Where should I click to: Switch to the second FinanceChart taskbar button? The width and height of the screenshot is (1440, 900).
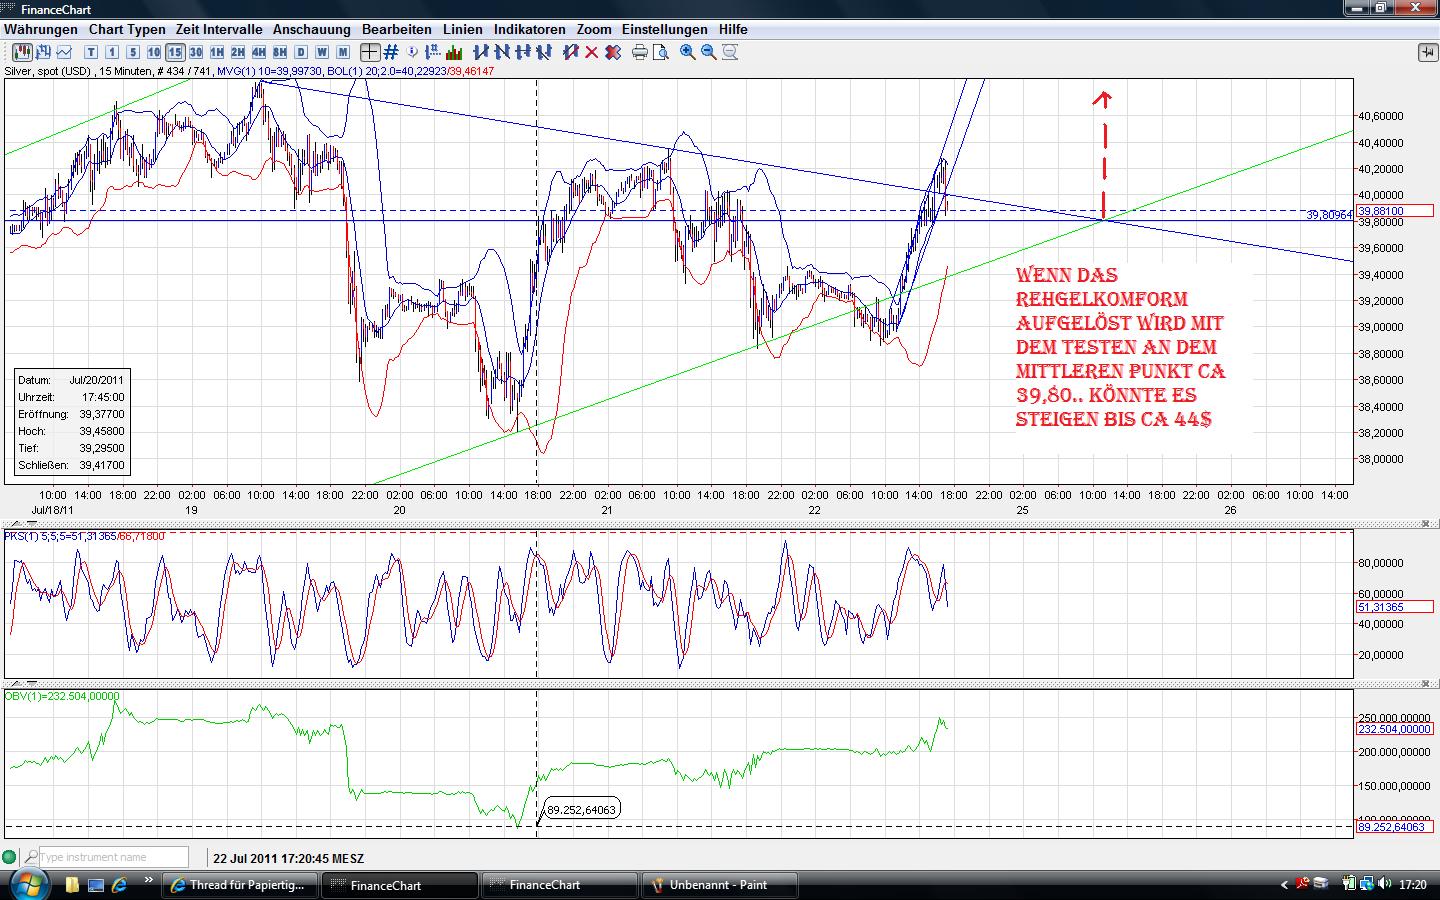pos(560,885)
